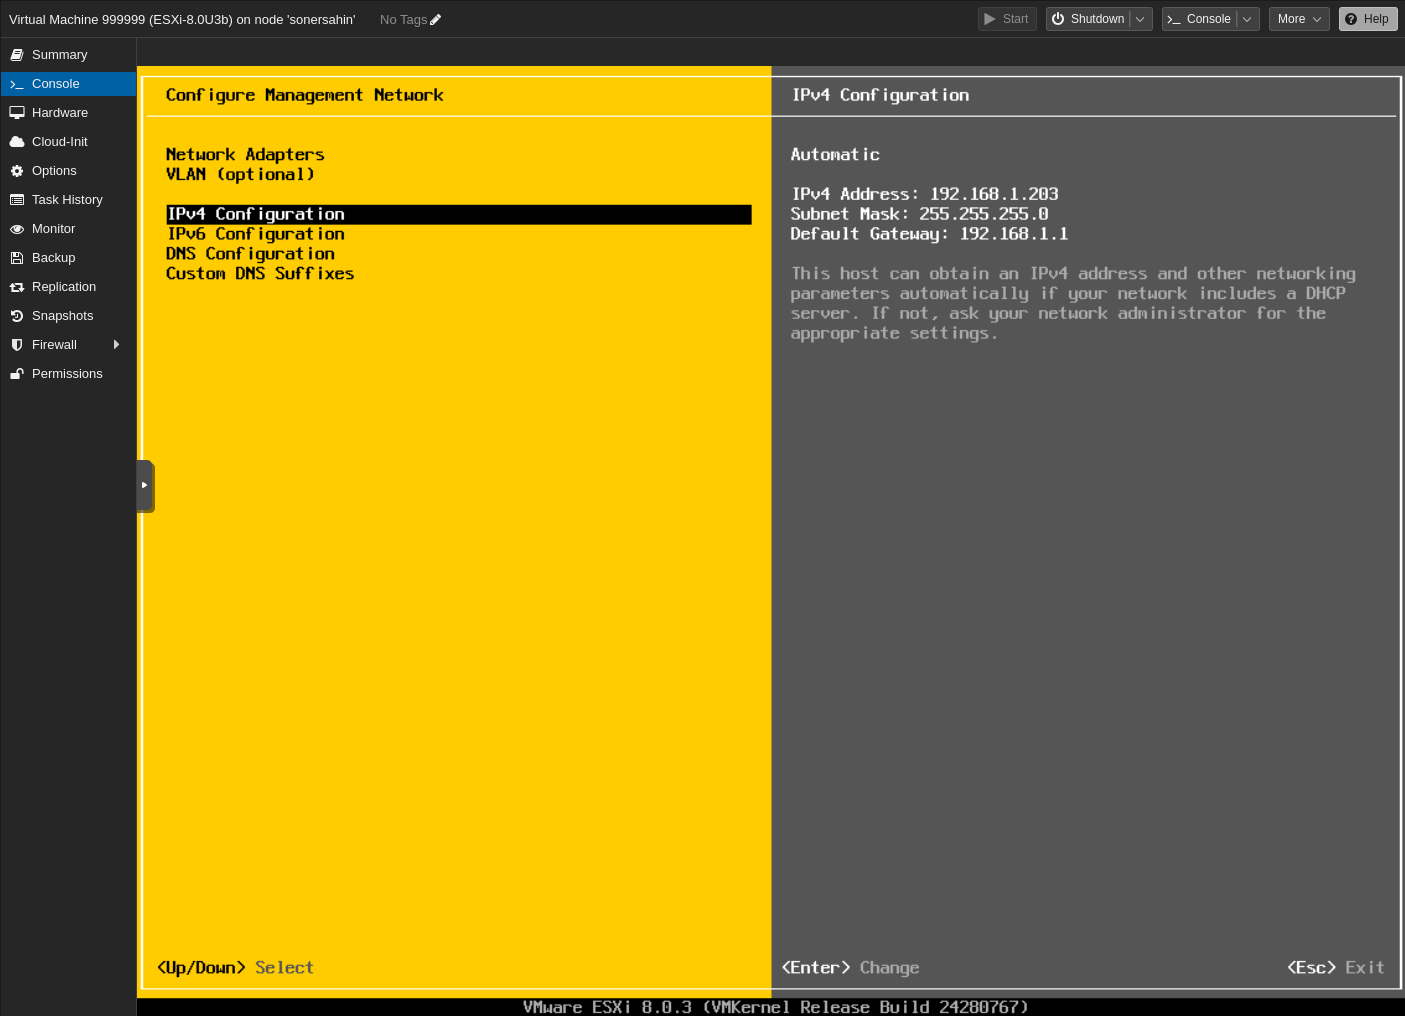Open the Summary sidebar icon
1405x1016 pixels.
pyautogui.click(x=17, y=55)
